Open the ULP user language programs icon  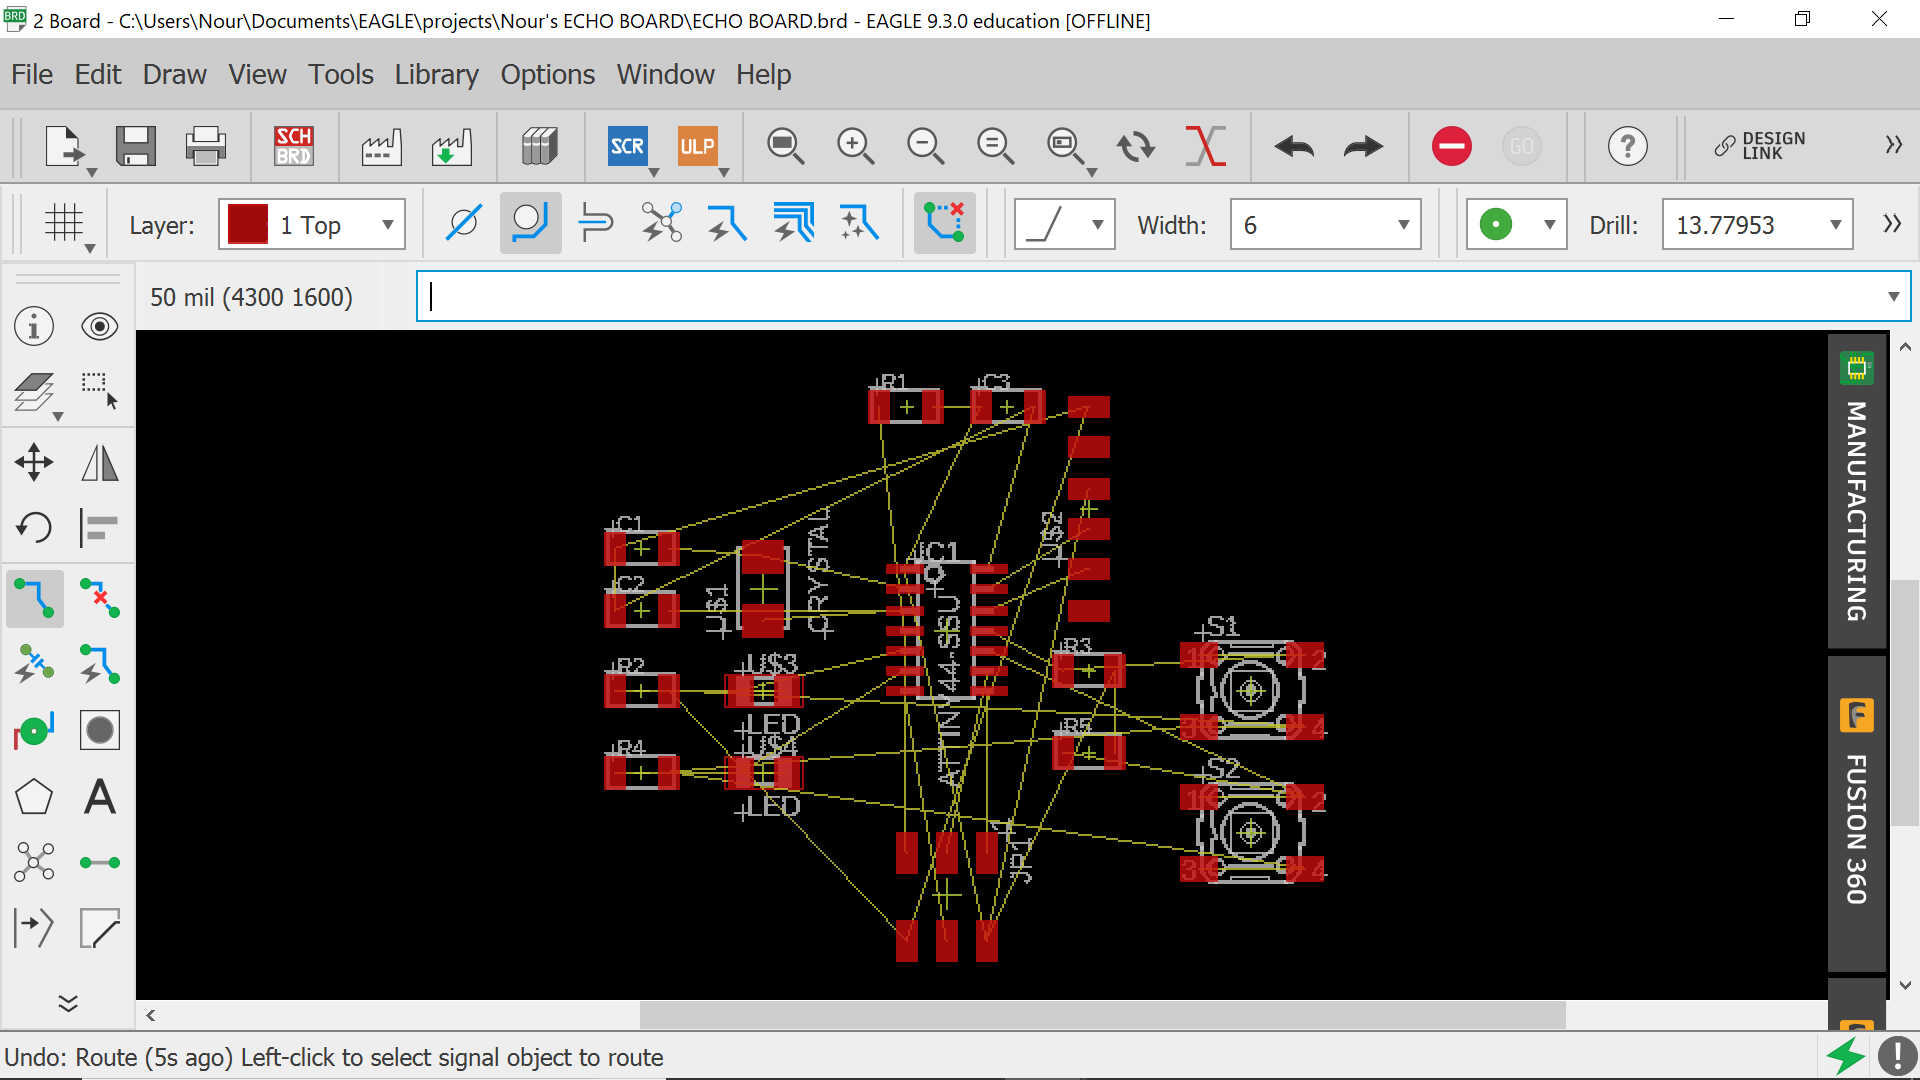[x=697, y=146]
